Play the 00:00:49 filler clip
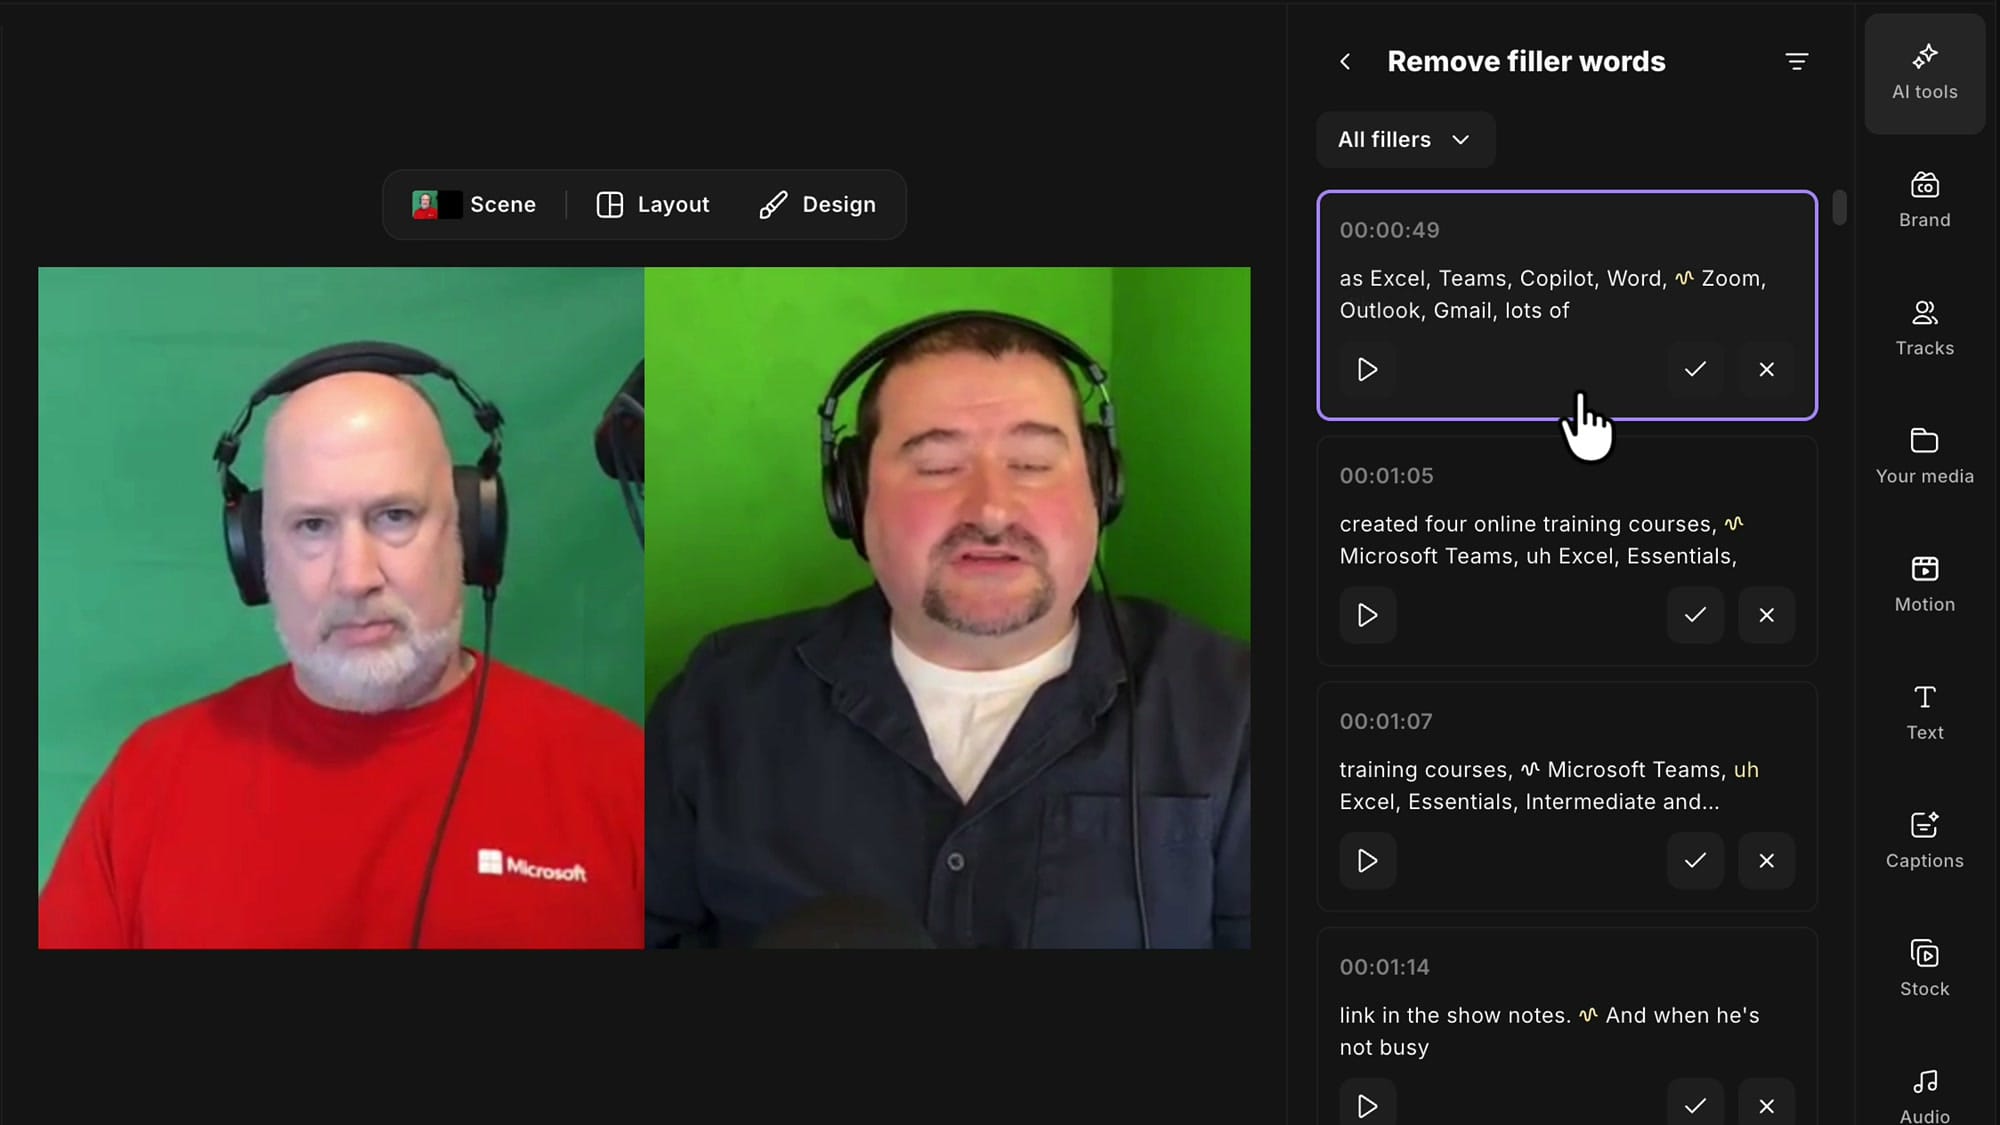 tap(1367, 370)
